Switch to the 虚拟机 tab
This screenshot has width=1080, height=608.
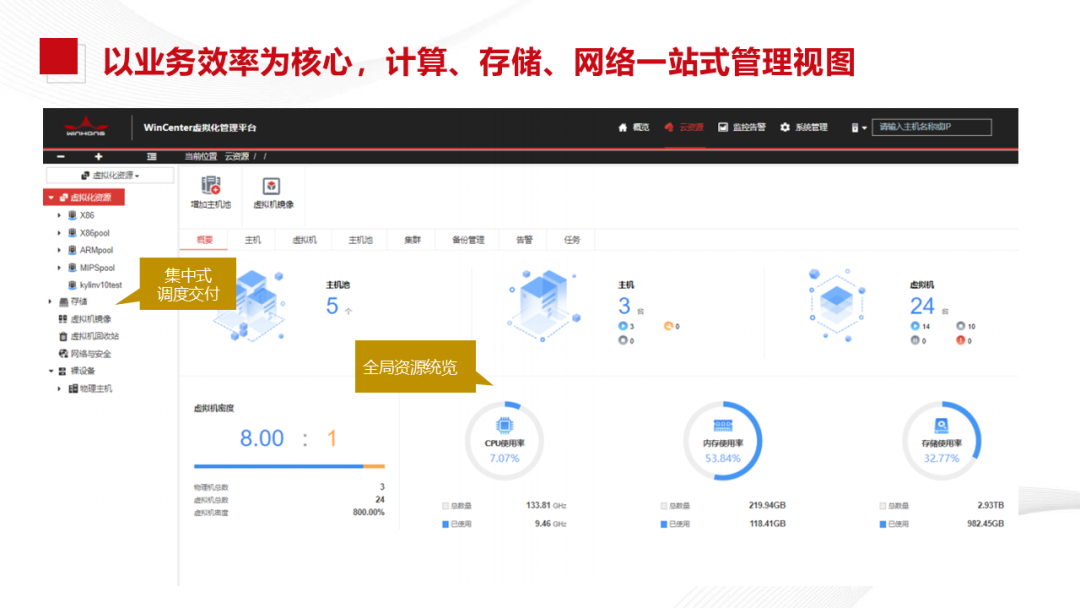coord(304,240)
